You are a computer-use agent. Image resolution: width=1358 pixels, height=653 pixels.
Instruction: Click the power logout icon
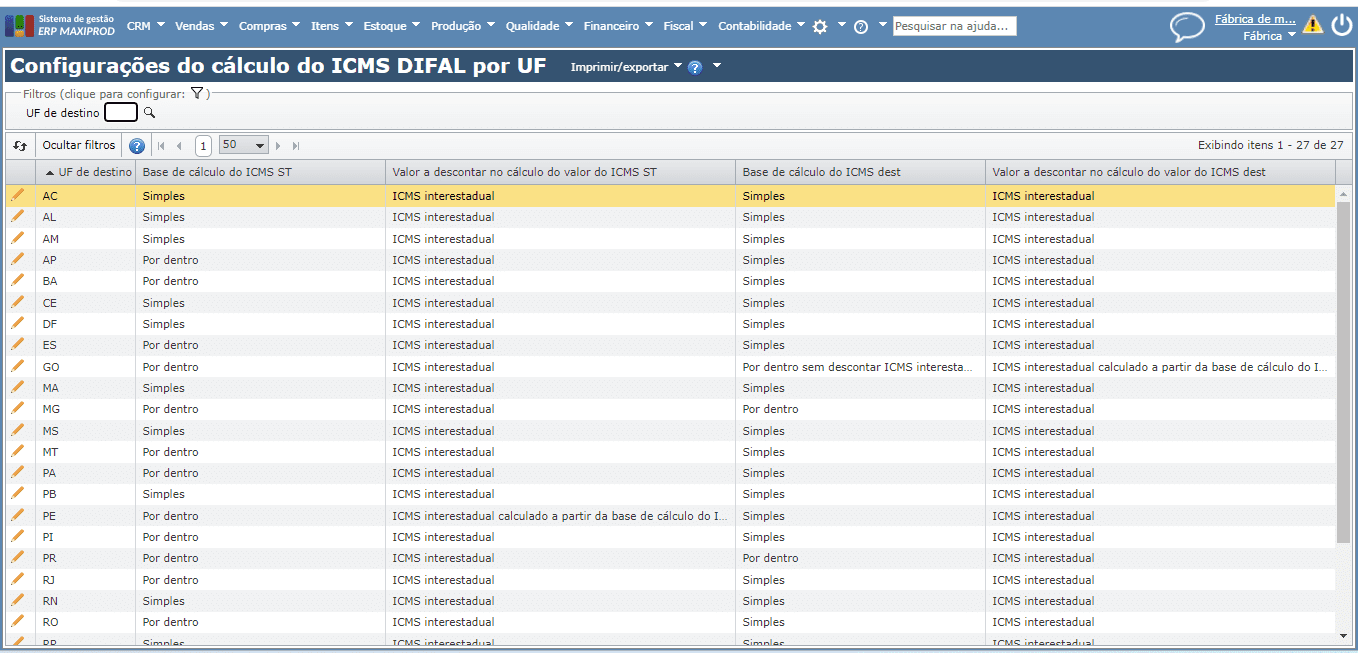(x=1342, y=25)
